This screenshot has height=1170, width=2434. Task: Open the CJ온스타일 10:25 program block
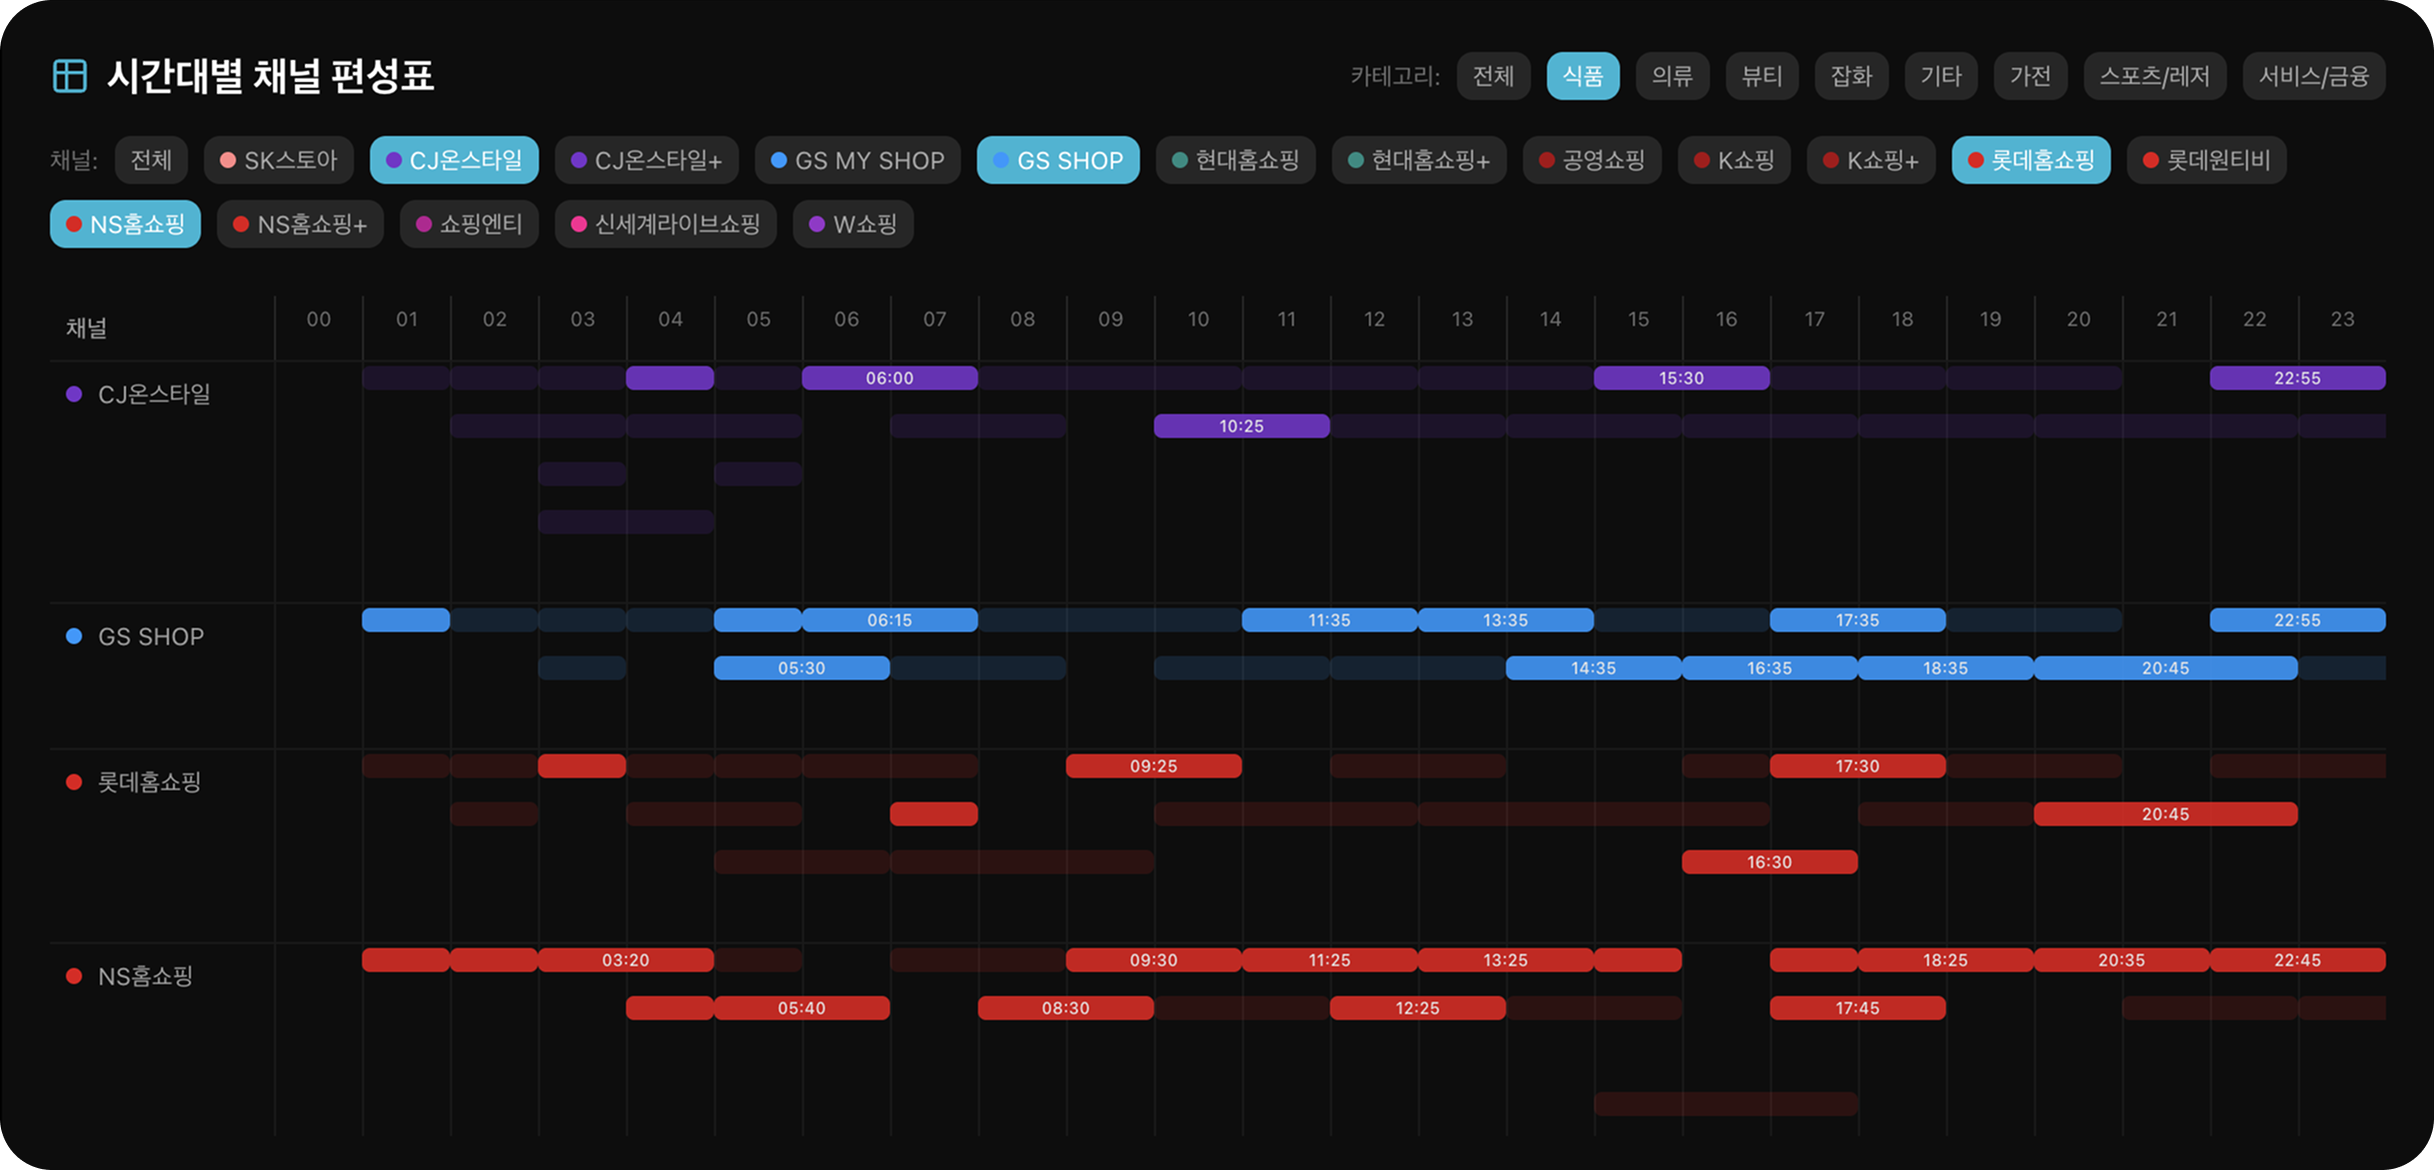coord(1241,426)
